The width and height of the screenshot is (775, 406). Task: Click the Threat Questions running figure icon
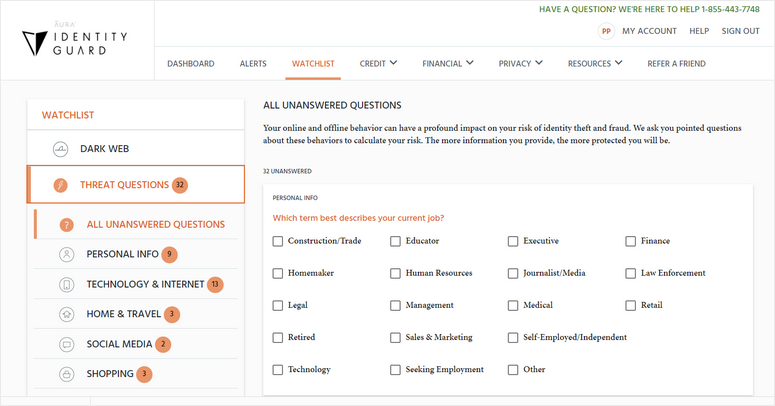pos(60,185)
